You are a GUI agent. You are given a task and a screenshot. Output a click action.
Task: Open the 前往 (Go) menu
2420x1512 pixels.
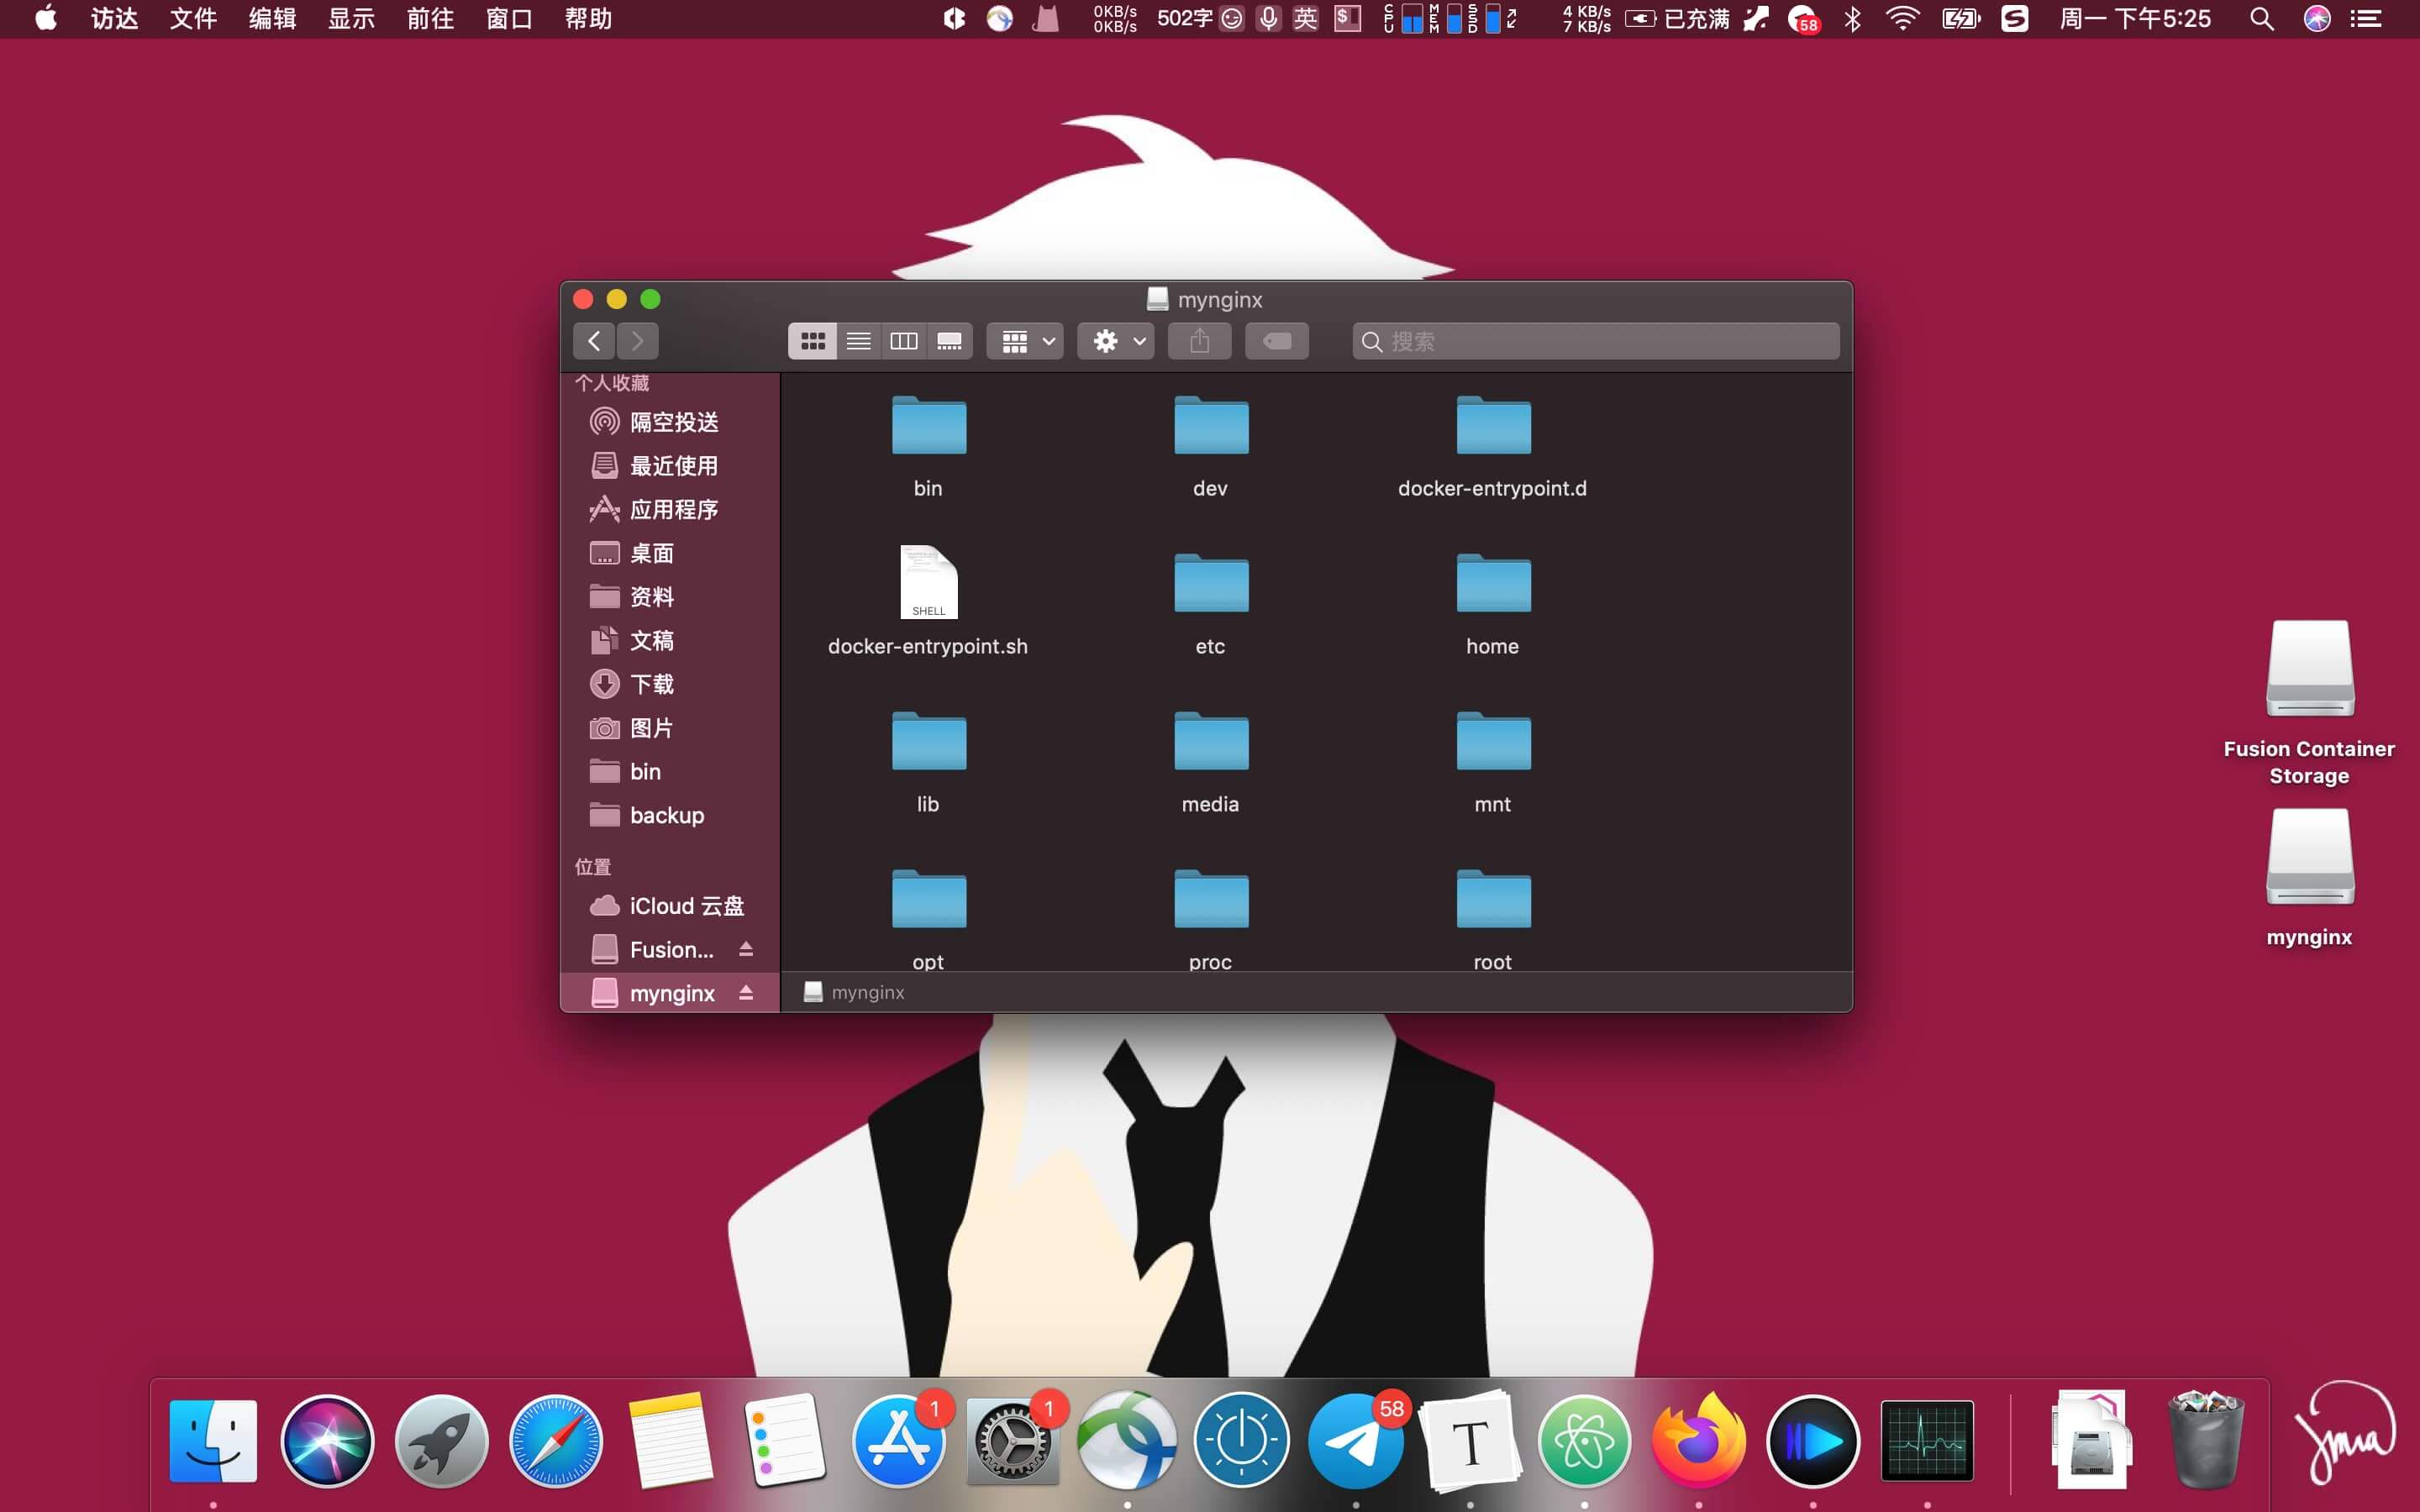[430, 19]
